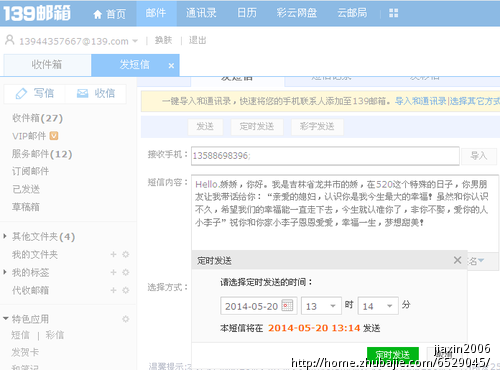Viewport: 500px width, 370px height.
Task: Click the user avatar icon beside the email address
Action: 10,40
